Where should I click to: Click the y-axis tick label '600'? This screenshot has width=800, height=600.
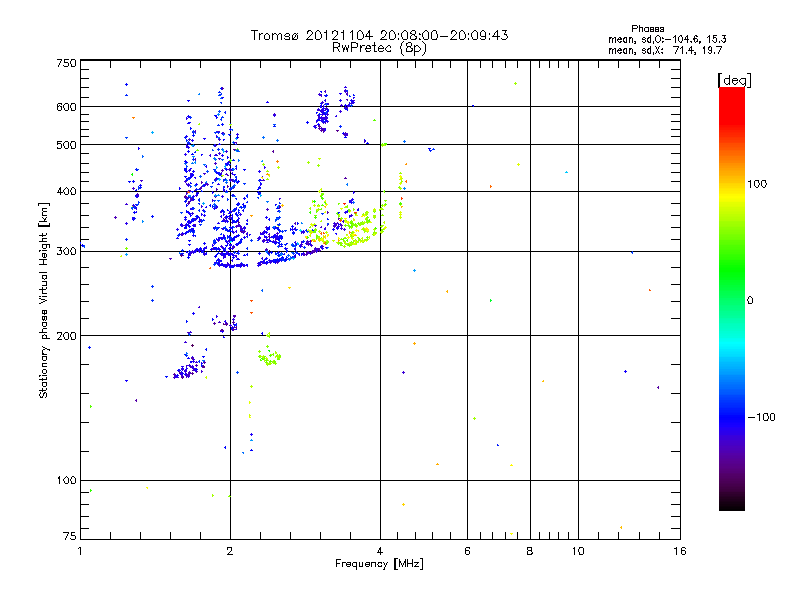pyautogui.click(x=66, y=107)
